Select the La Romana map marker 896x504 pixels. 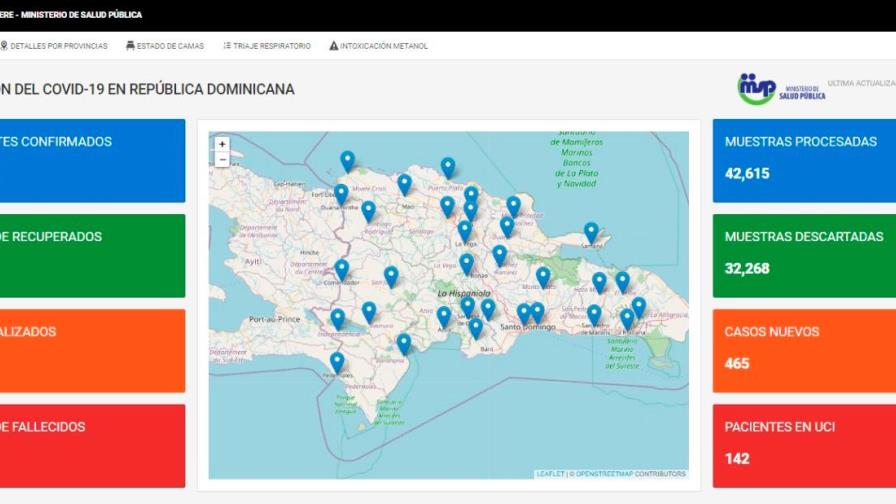[627, 320]
